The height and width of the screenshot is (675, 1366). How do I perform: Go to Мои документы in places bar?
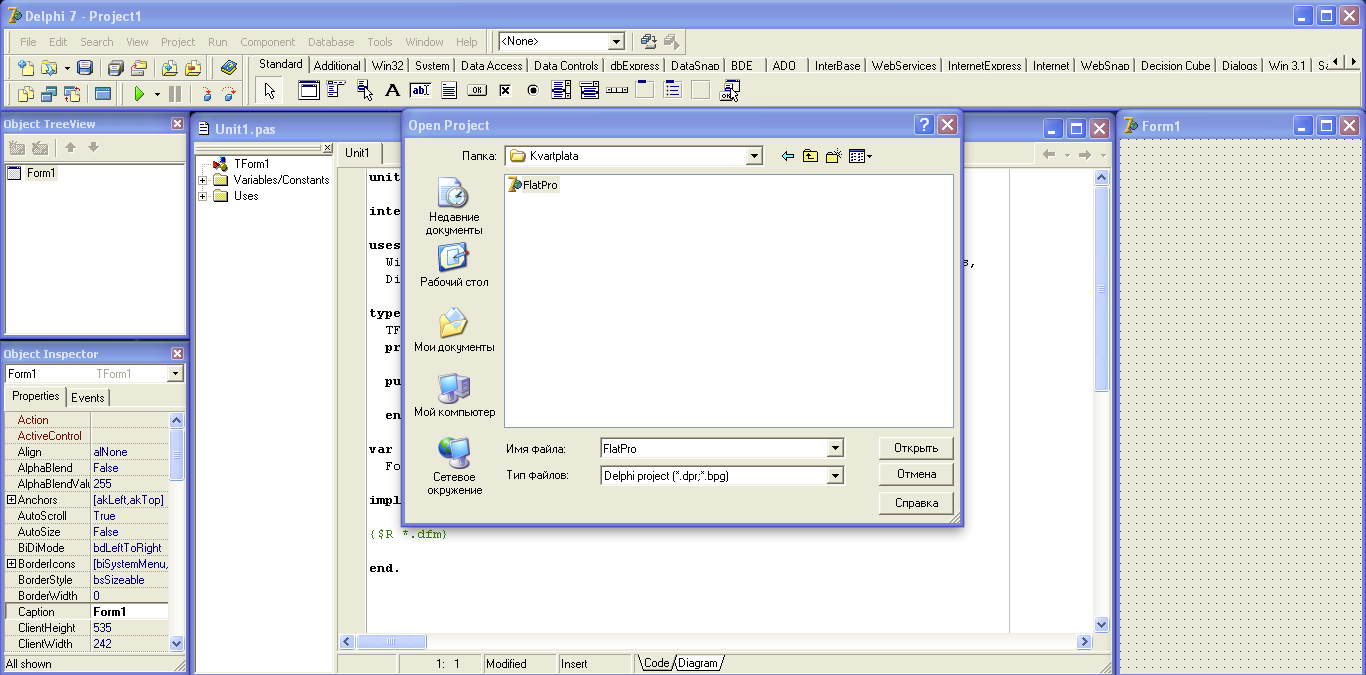tap(454, 330)
